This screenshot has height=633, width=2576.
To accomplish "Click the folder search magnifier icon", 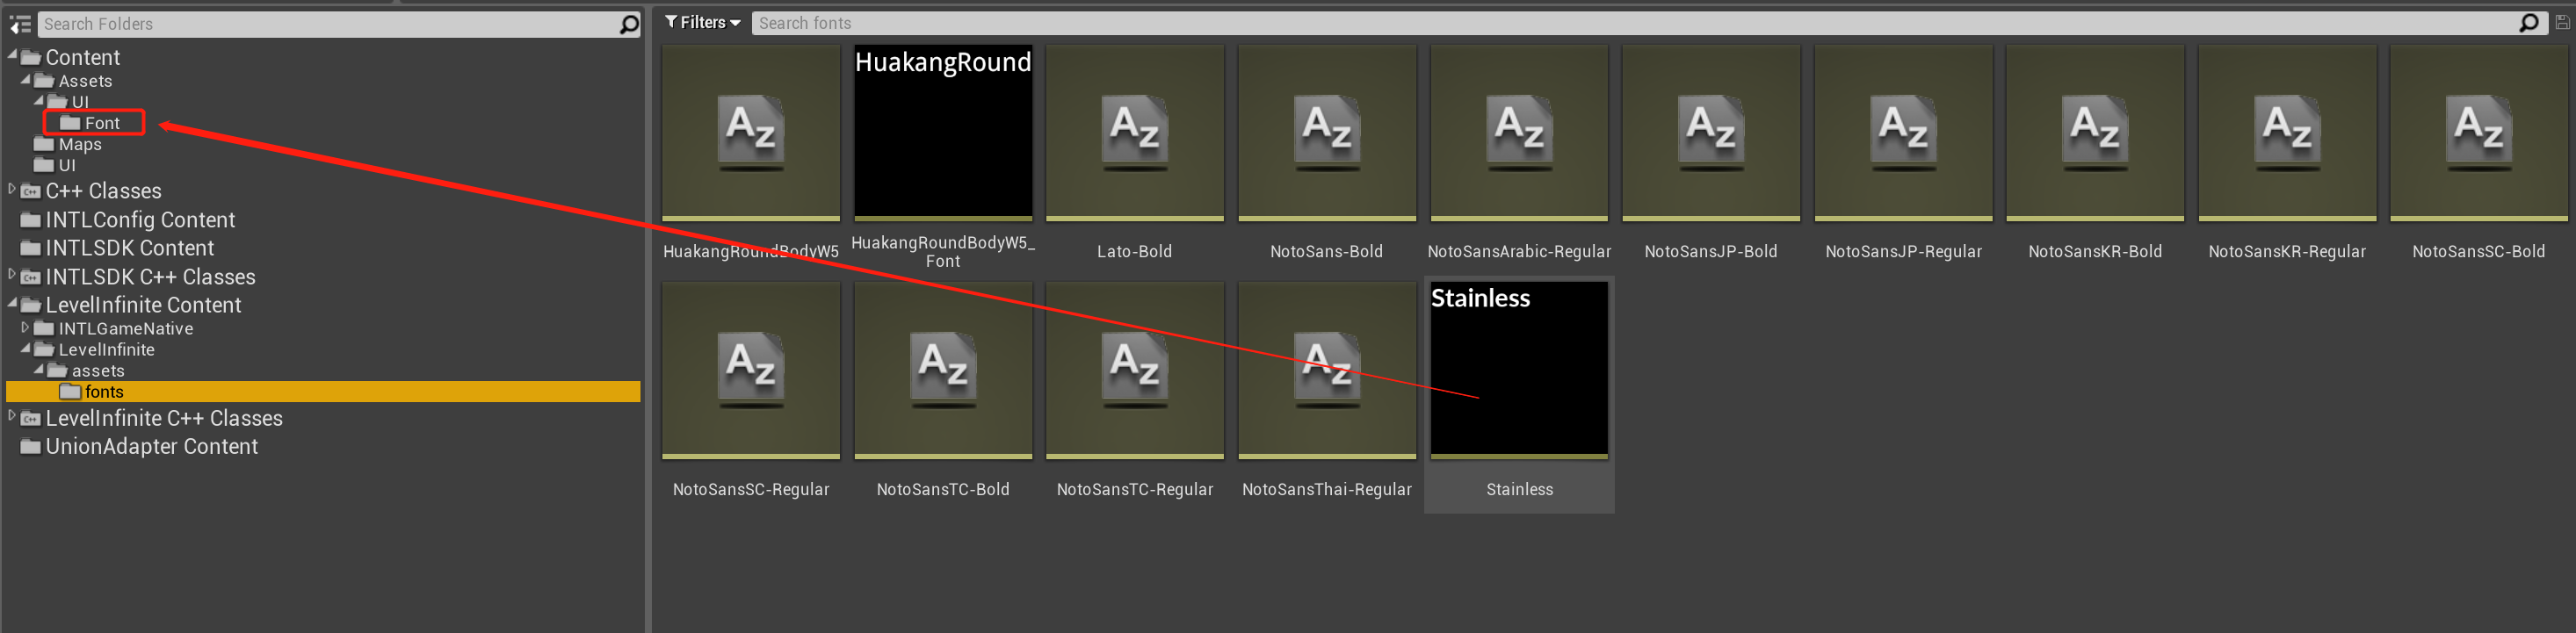I will click(628, 24).
